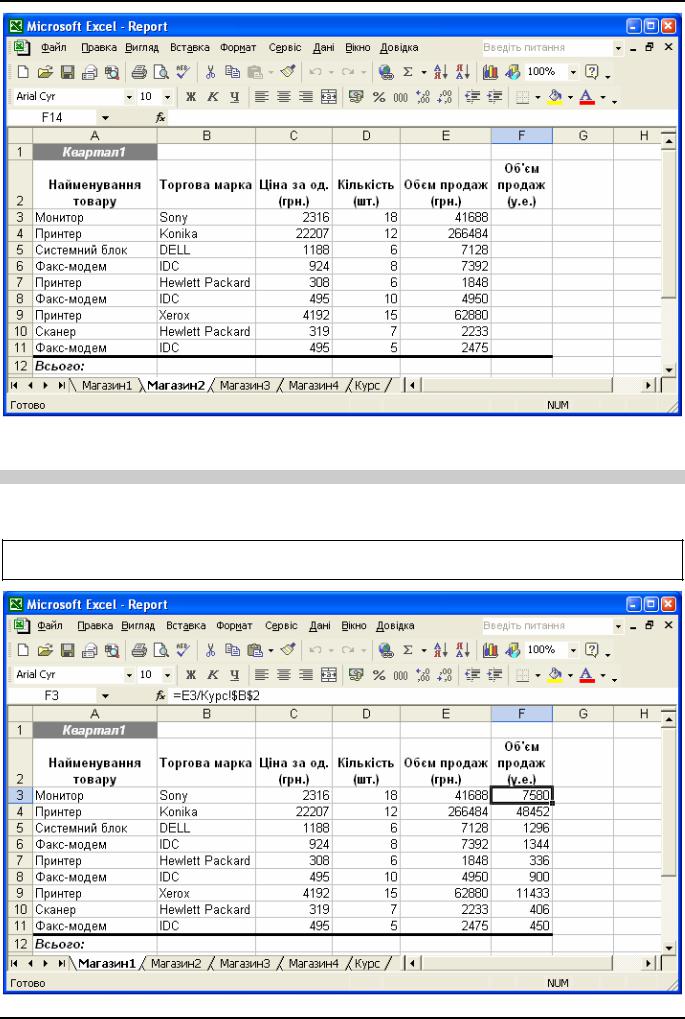
Task: Open font size 10 dropdown in upper window
Action: click(x=168, y=97)
